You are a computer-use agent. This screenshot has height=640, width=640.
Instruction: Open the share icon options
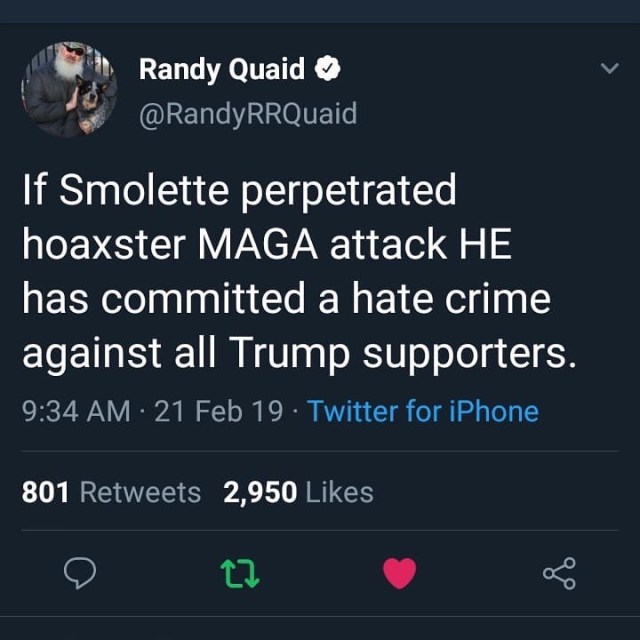point(559,573)
